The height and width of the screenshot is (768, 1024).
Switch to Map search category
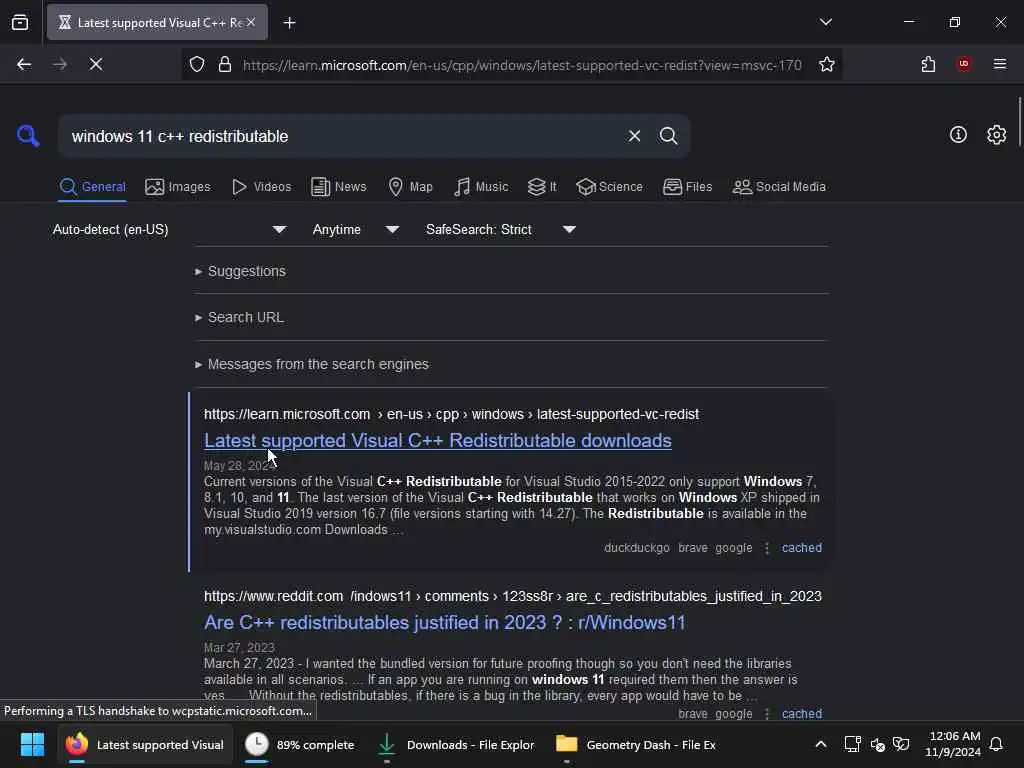tap(410, 187)
